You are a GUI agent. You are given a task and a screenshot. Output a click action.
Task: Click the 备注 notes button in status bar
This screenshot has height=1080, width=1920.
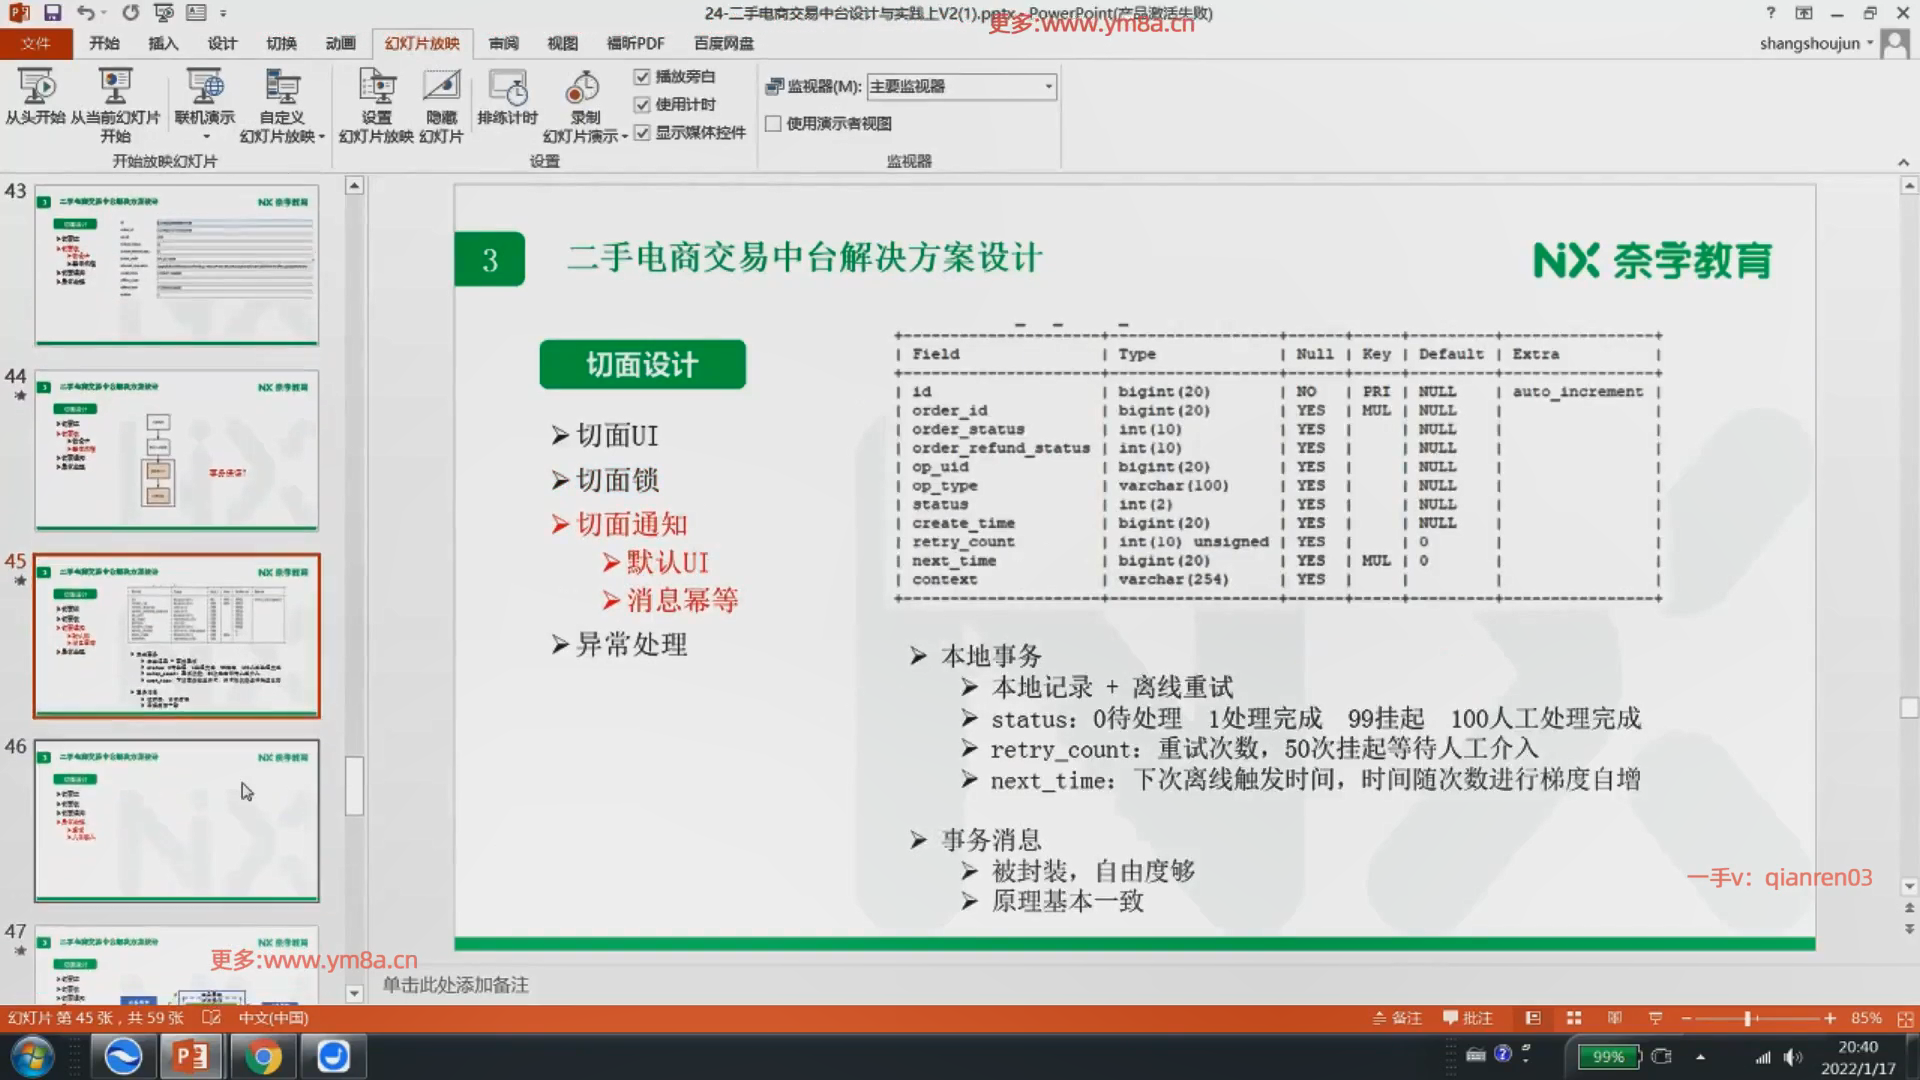[1397, 1018]
